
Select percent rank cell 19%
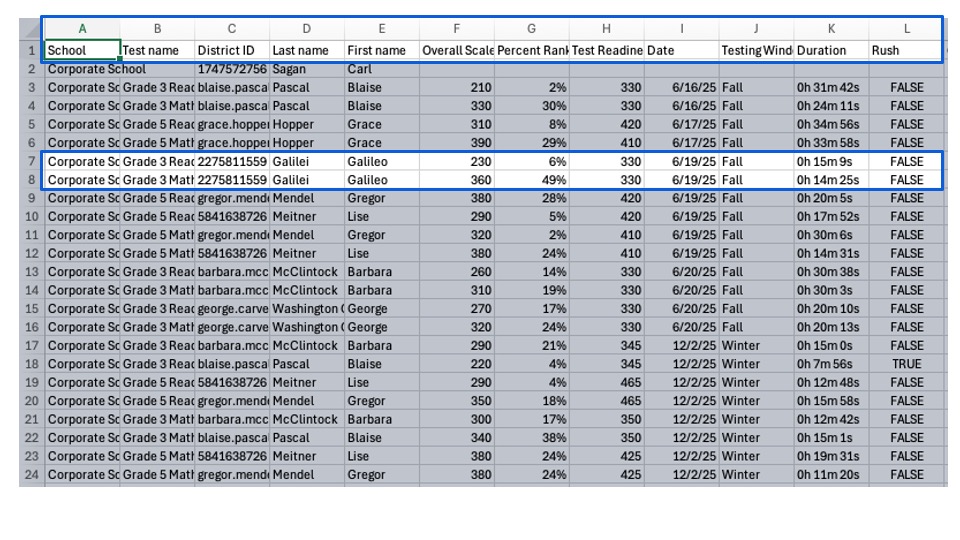click(x=531, y=290)
